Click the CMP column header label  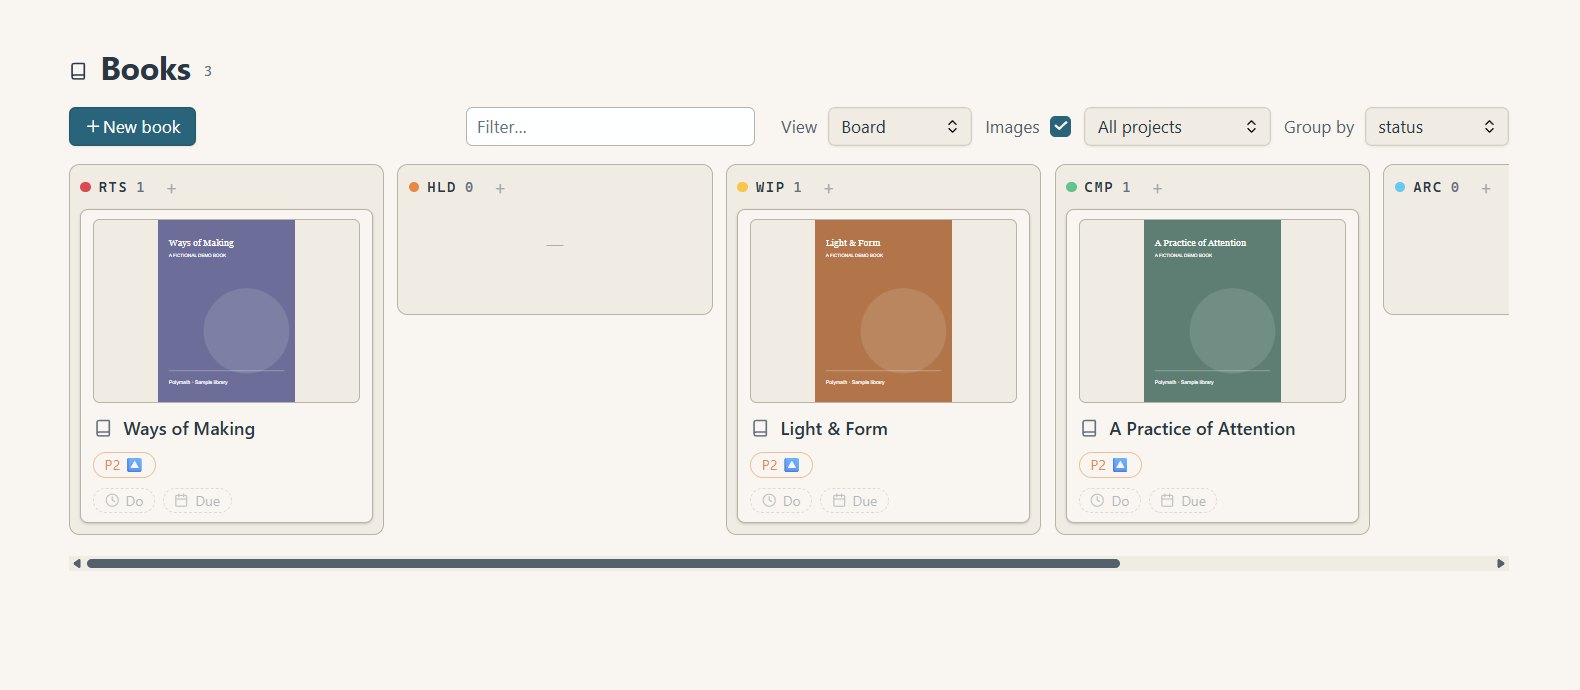point(1098,187)
